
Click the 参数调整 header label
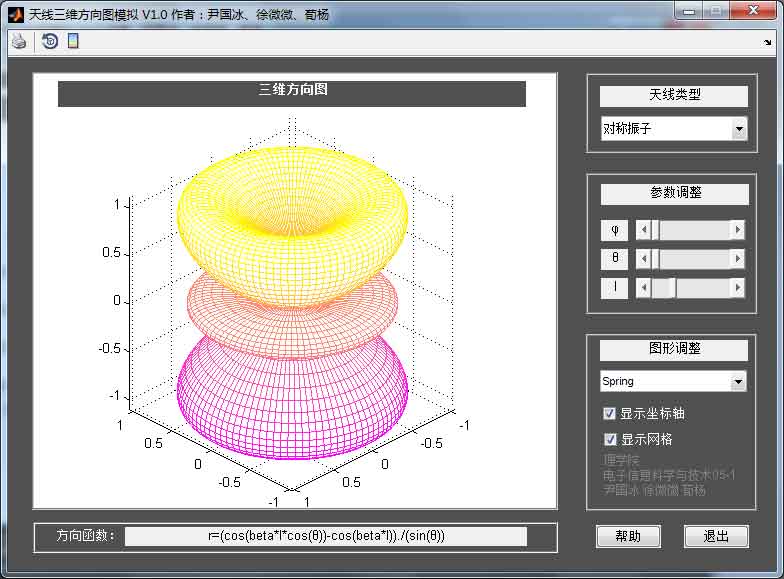coord(675,193)
